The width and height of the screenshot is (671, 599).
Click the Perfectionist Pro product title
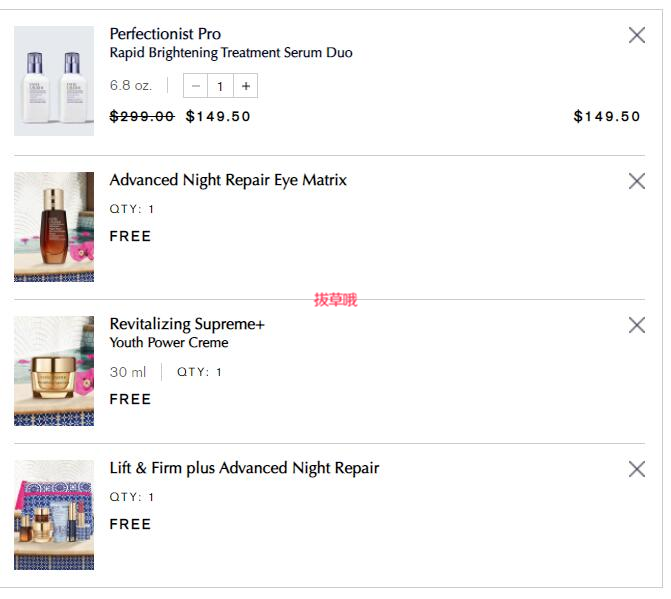pyautogui.click(x=165, y=34)
